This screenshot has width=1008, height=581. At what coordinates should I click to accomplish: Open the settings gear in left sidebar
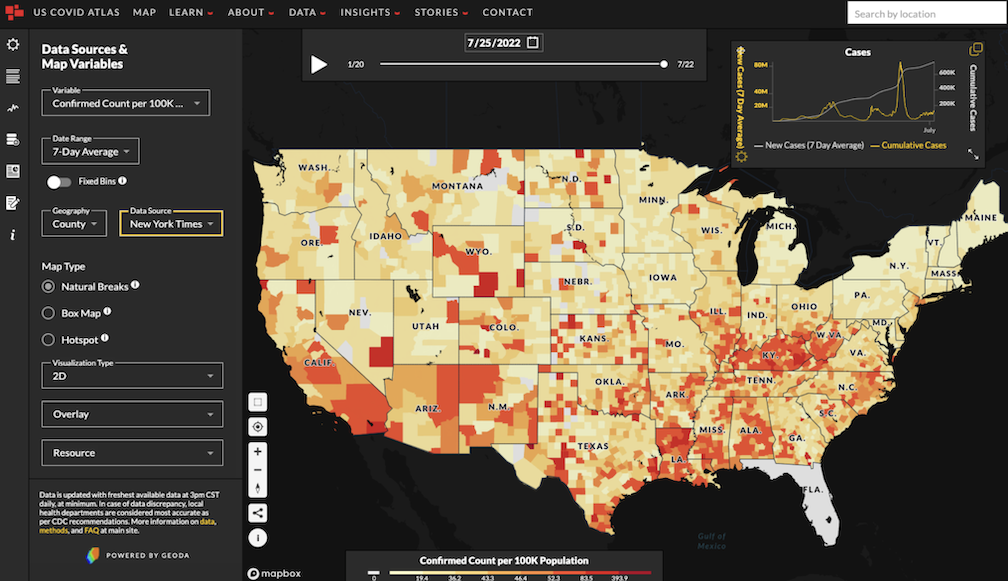point(13,45)
